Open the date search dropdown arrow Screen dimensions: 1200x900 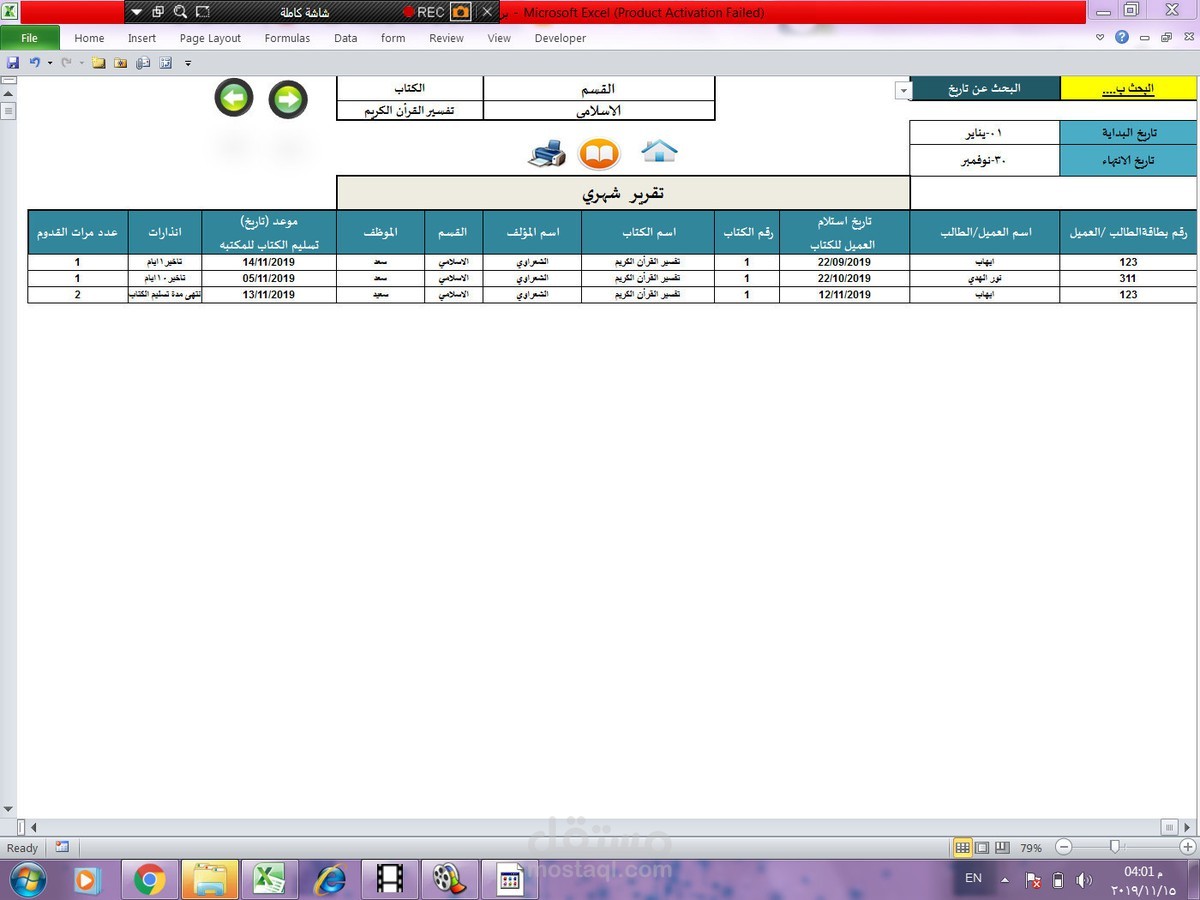coord(903,90)
